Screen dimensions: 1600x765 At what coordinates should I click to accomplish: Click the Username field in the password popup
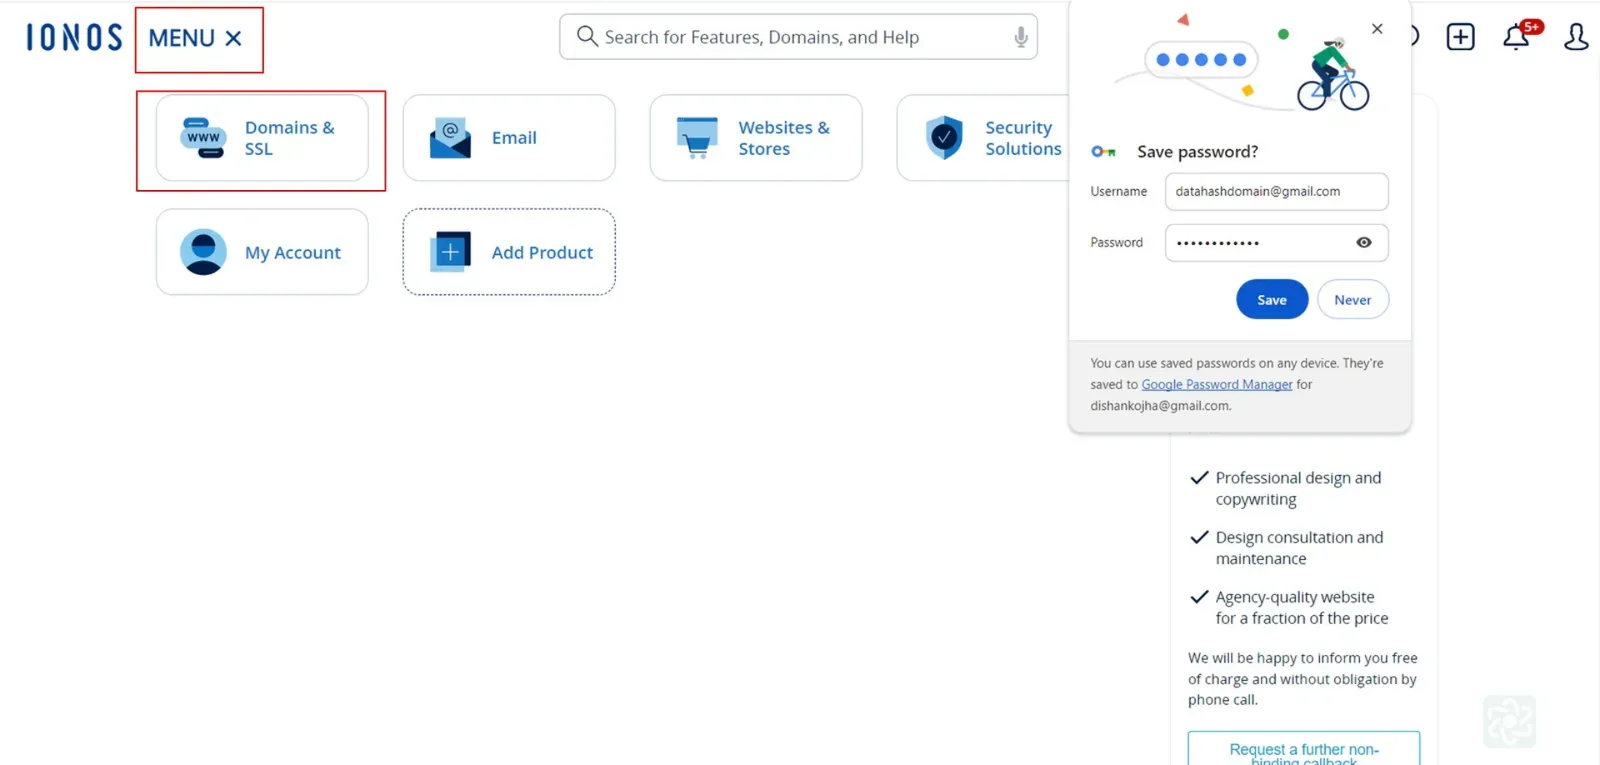[1276, 191]
